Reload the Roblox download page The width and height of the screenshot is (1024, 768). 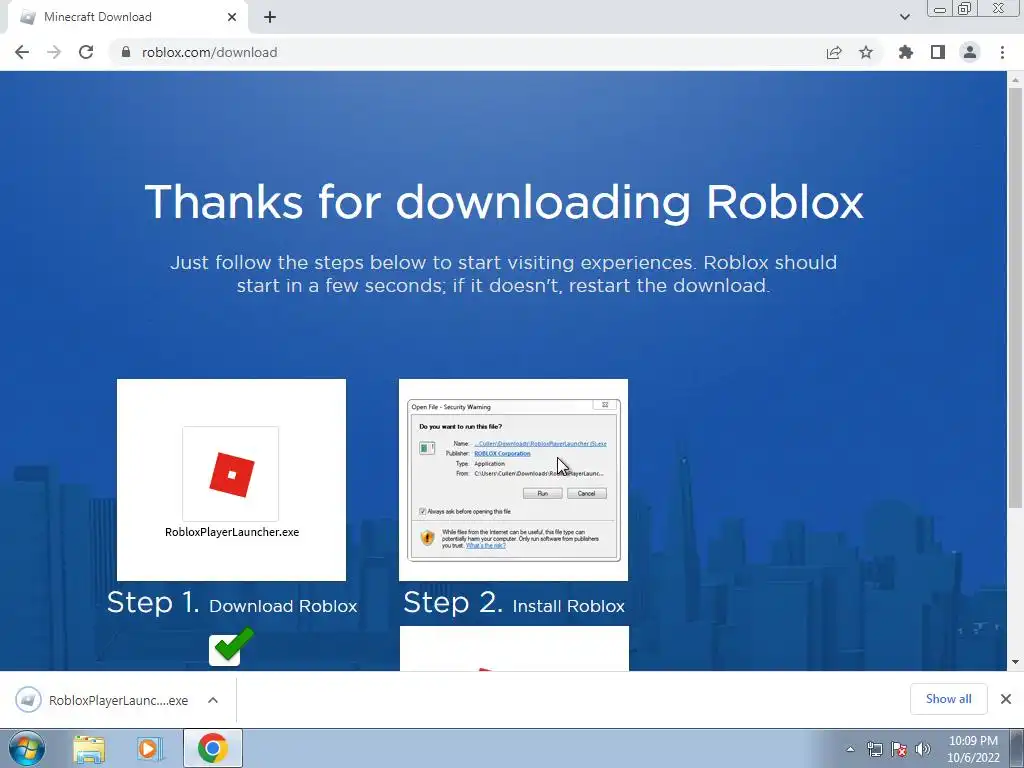86,52
